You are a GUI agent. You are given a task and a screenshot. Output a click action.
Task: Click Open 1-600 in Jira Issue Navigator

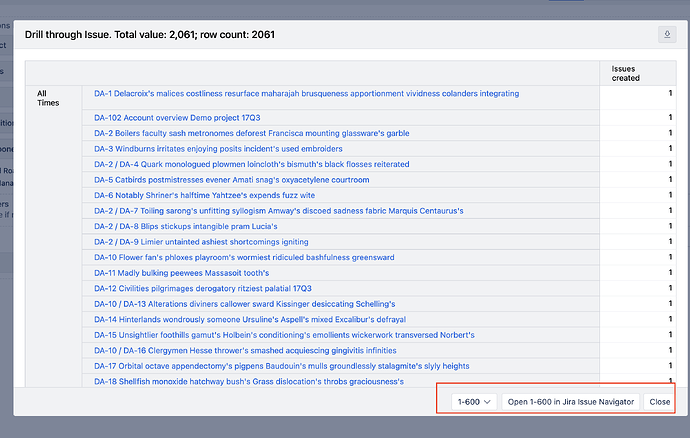coord(571,401)
